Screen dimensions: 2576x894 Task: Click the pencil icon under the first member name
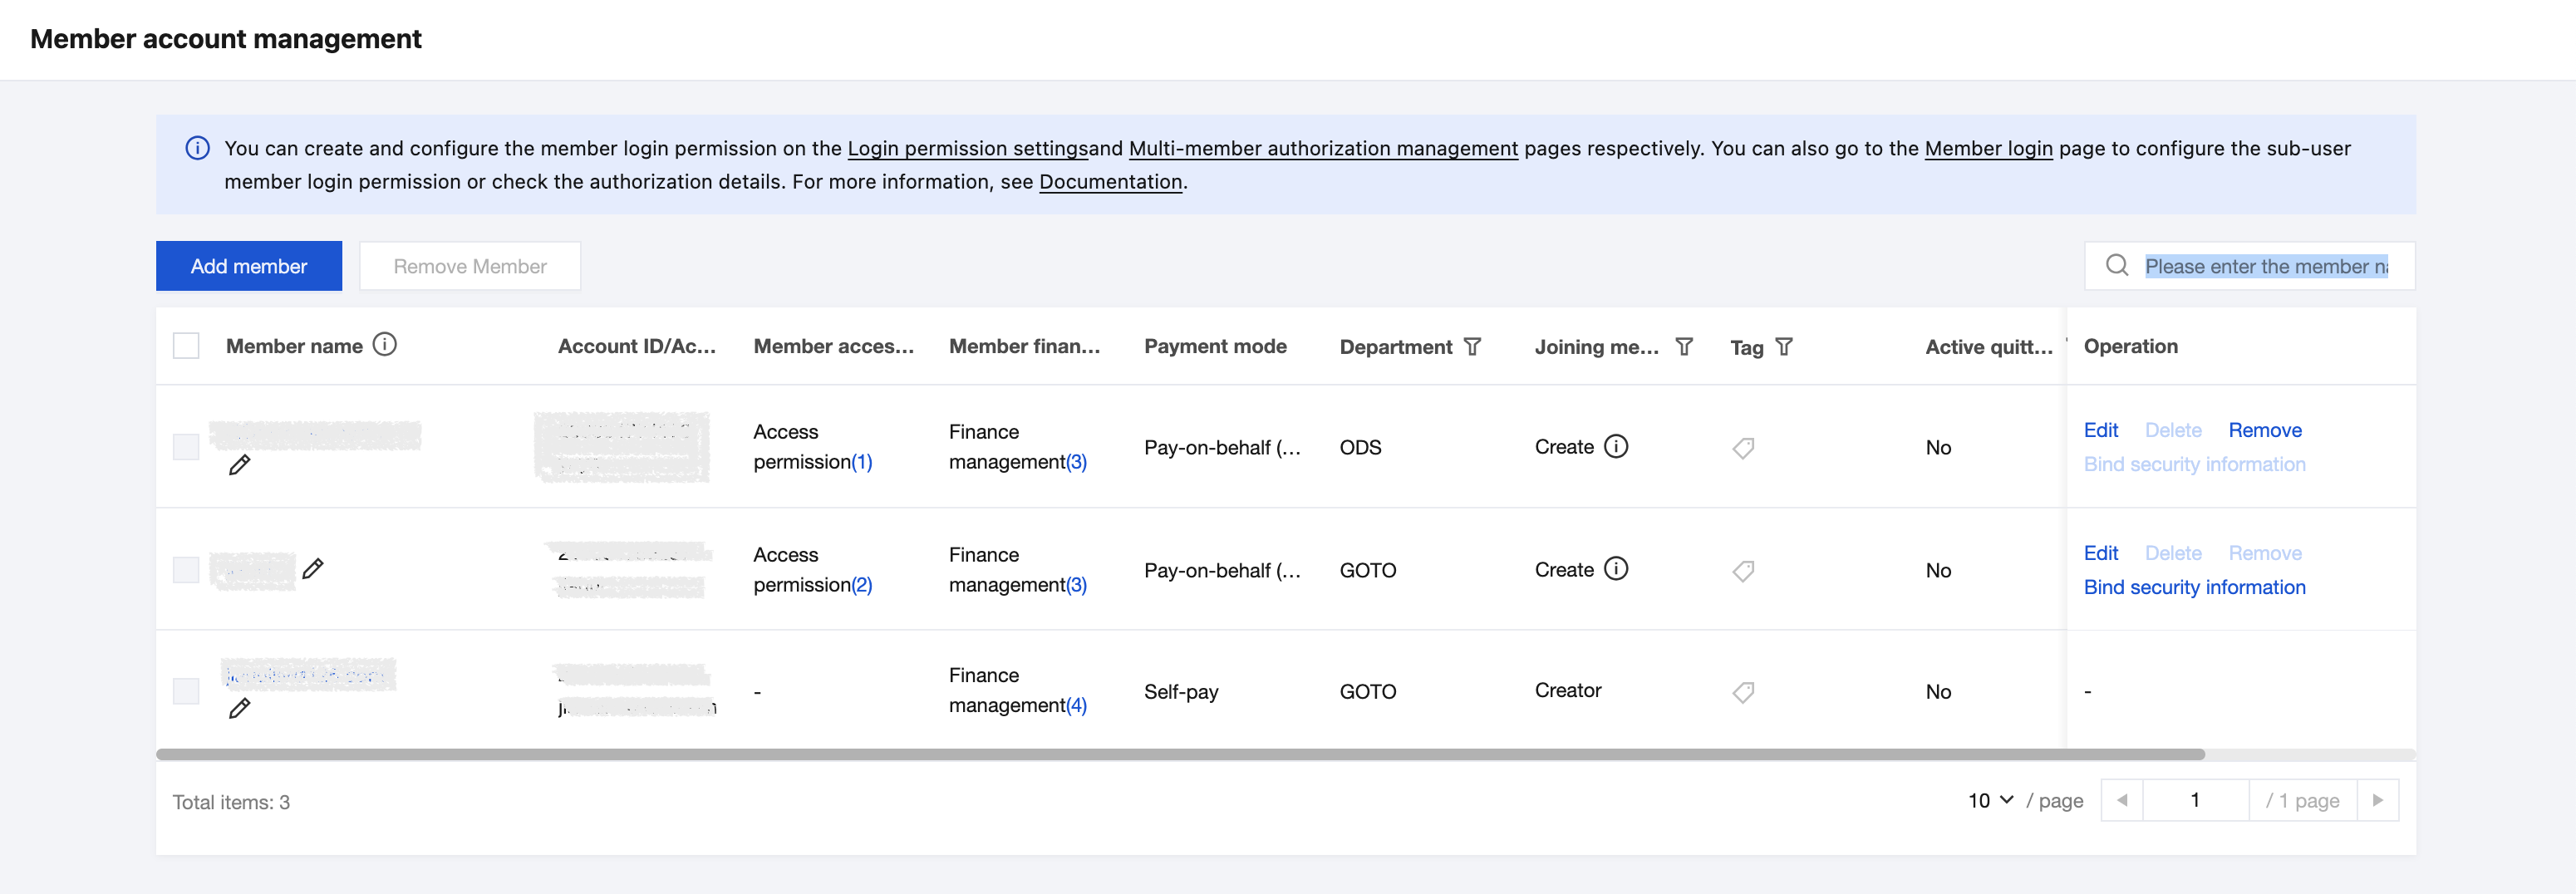239,465
